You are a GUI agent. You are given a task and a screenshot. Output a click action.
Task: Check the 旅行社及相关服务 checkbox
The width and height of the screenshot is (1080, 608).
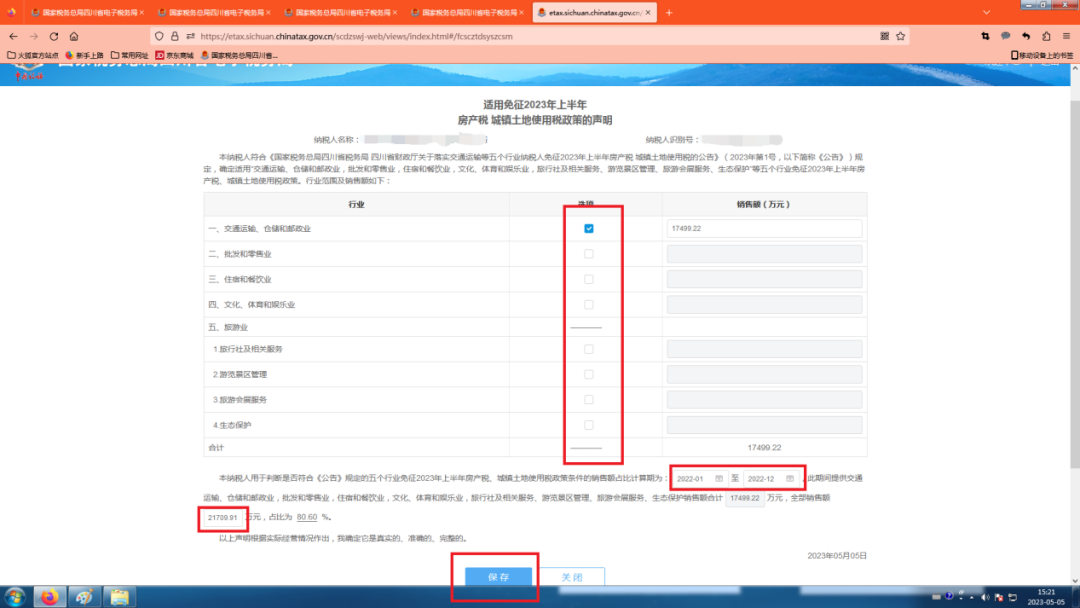(589, 349)
